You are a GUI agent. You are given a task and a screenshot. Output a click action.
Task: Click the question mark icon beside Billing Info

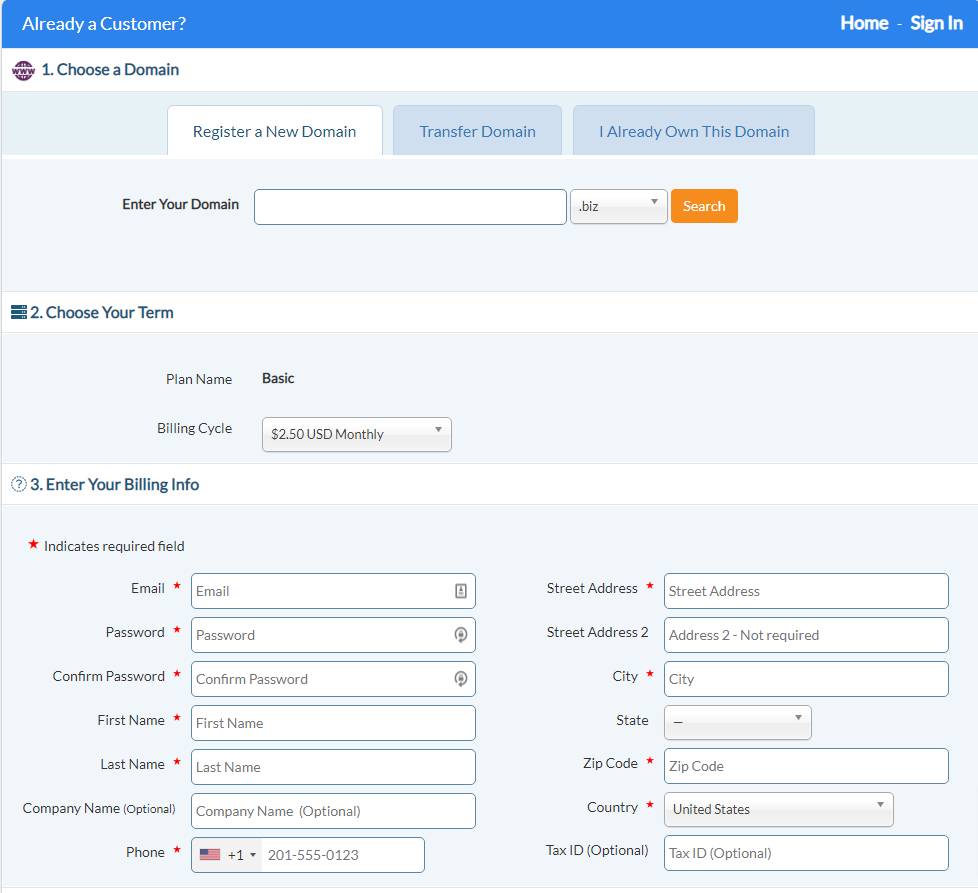click(19, 484)
